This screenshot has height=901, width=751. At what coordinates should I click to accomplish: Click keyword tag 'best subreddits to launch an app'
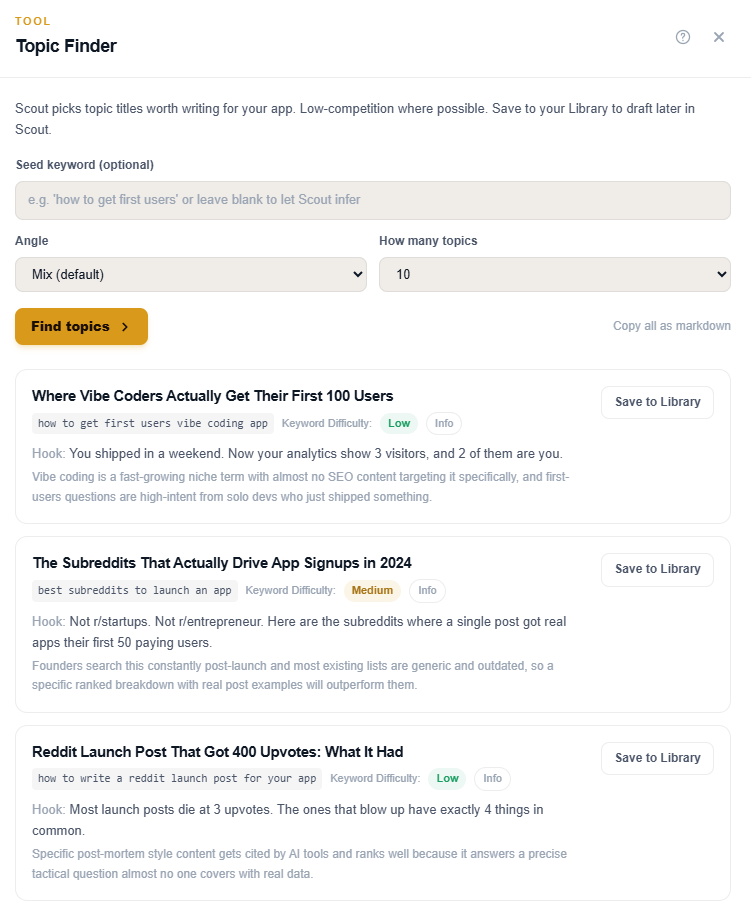point(135,590)
